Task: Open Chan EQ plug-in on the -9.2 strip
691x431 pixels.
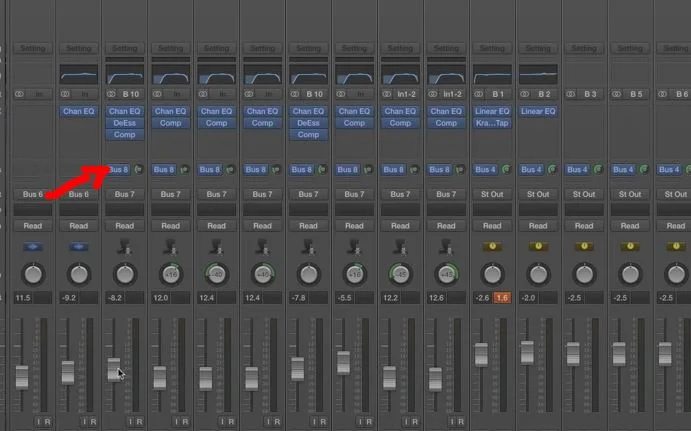Action: [x=79, y=111]
